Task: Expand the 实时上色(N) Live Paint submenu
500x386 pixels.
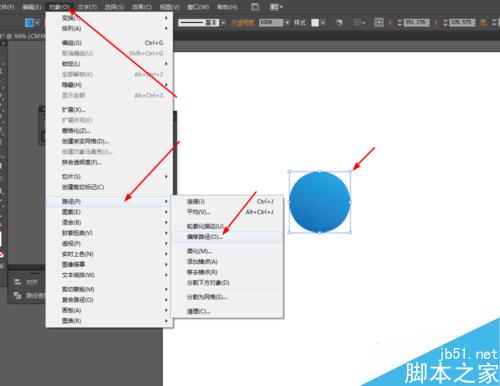Action: [109, 254]
